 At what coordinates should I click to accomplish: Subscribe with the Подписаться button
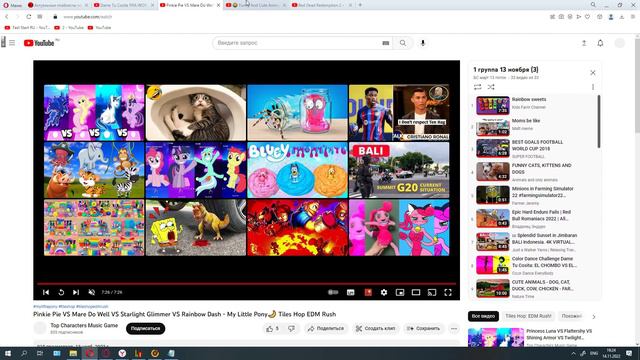coord(145,329)
